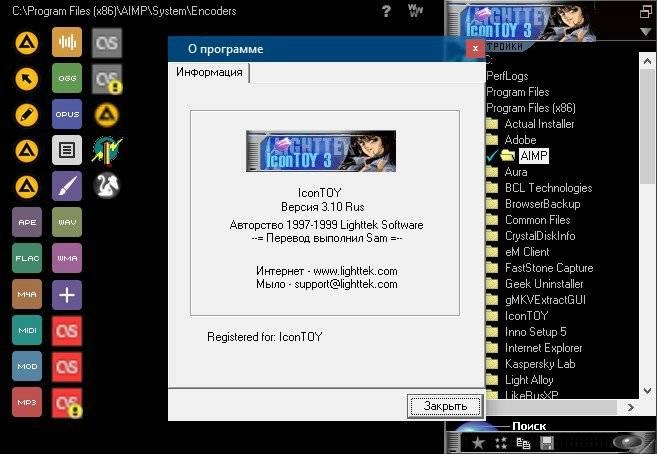Viewport: 657px width, 454px height.
Task: Open help with the question mark icon
Action: click(386, 11)
